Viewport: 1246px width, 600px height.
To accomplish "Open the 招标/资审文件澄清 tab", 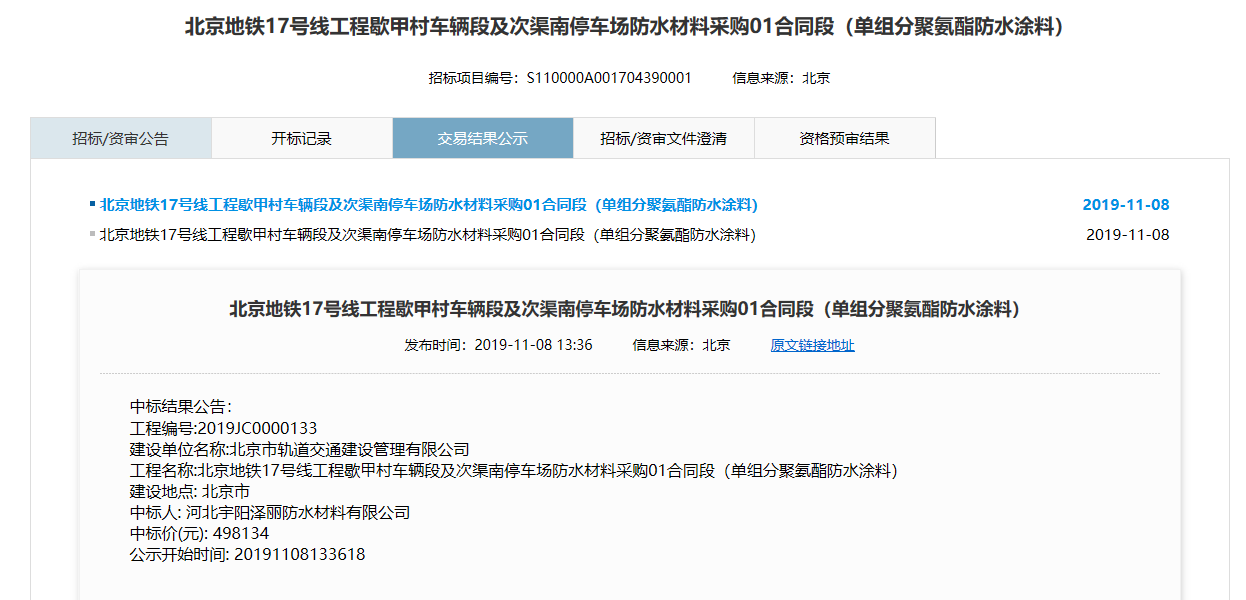I will coord(663,139).
